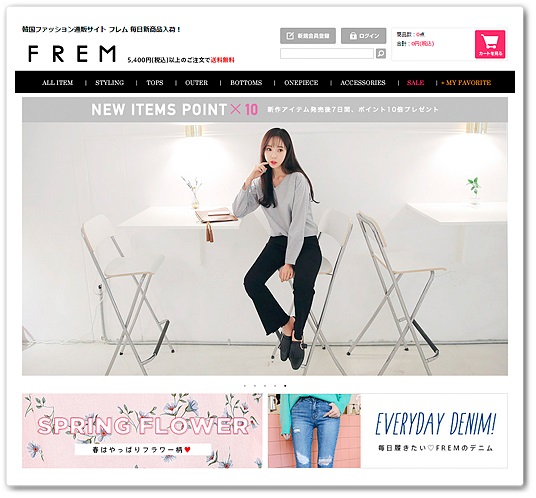536x498 pixels.
Task: Open the MY FAVORITE link
Action: (x=466, y=82)
